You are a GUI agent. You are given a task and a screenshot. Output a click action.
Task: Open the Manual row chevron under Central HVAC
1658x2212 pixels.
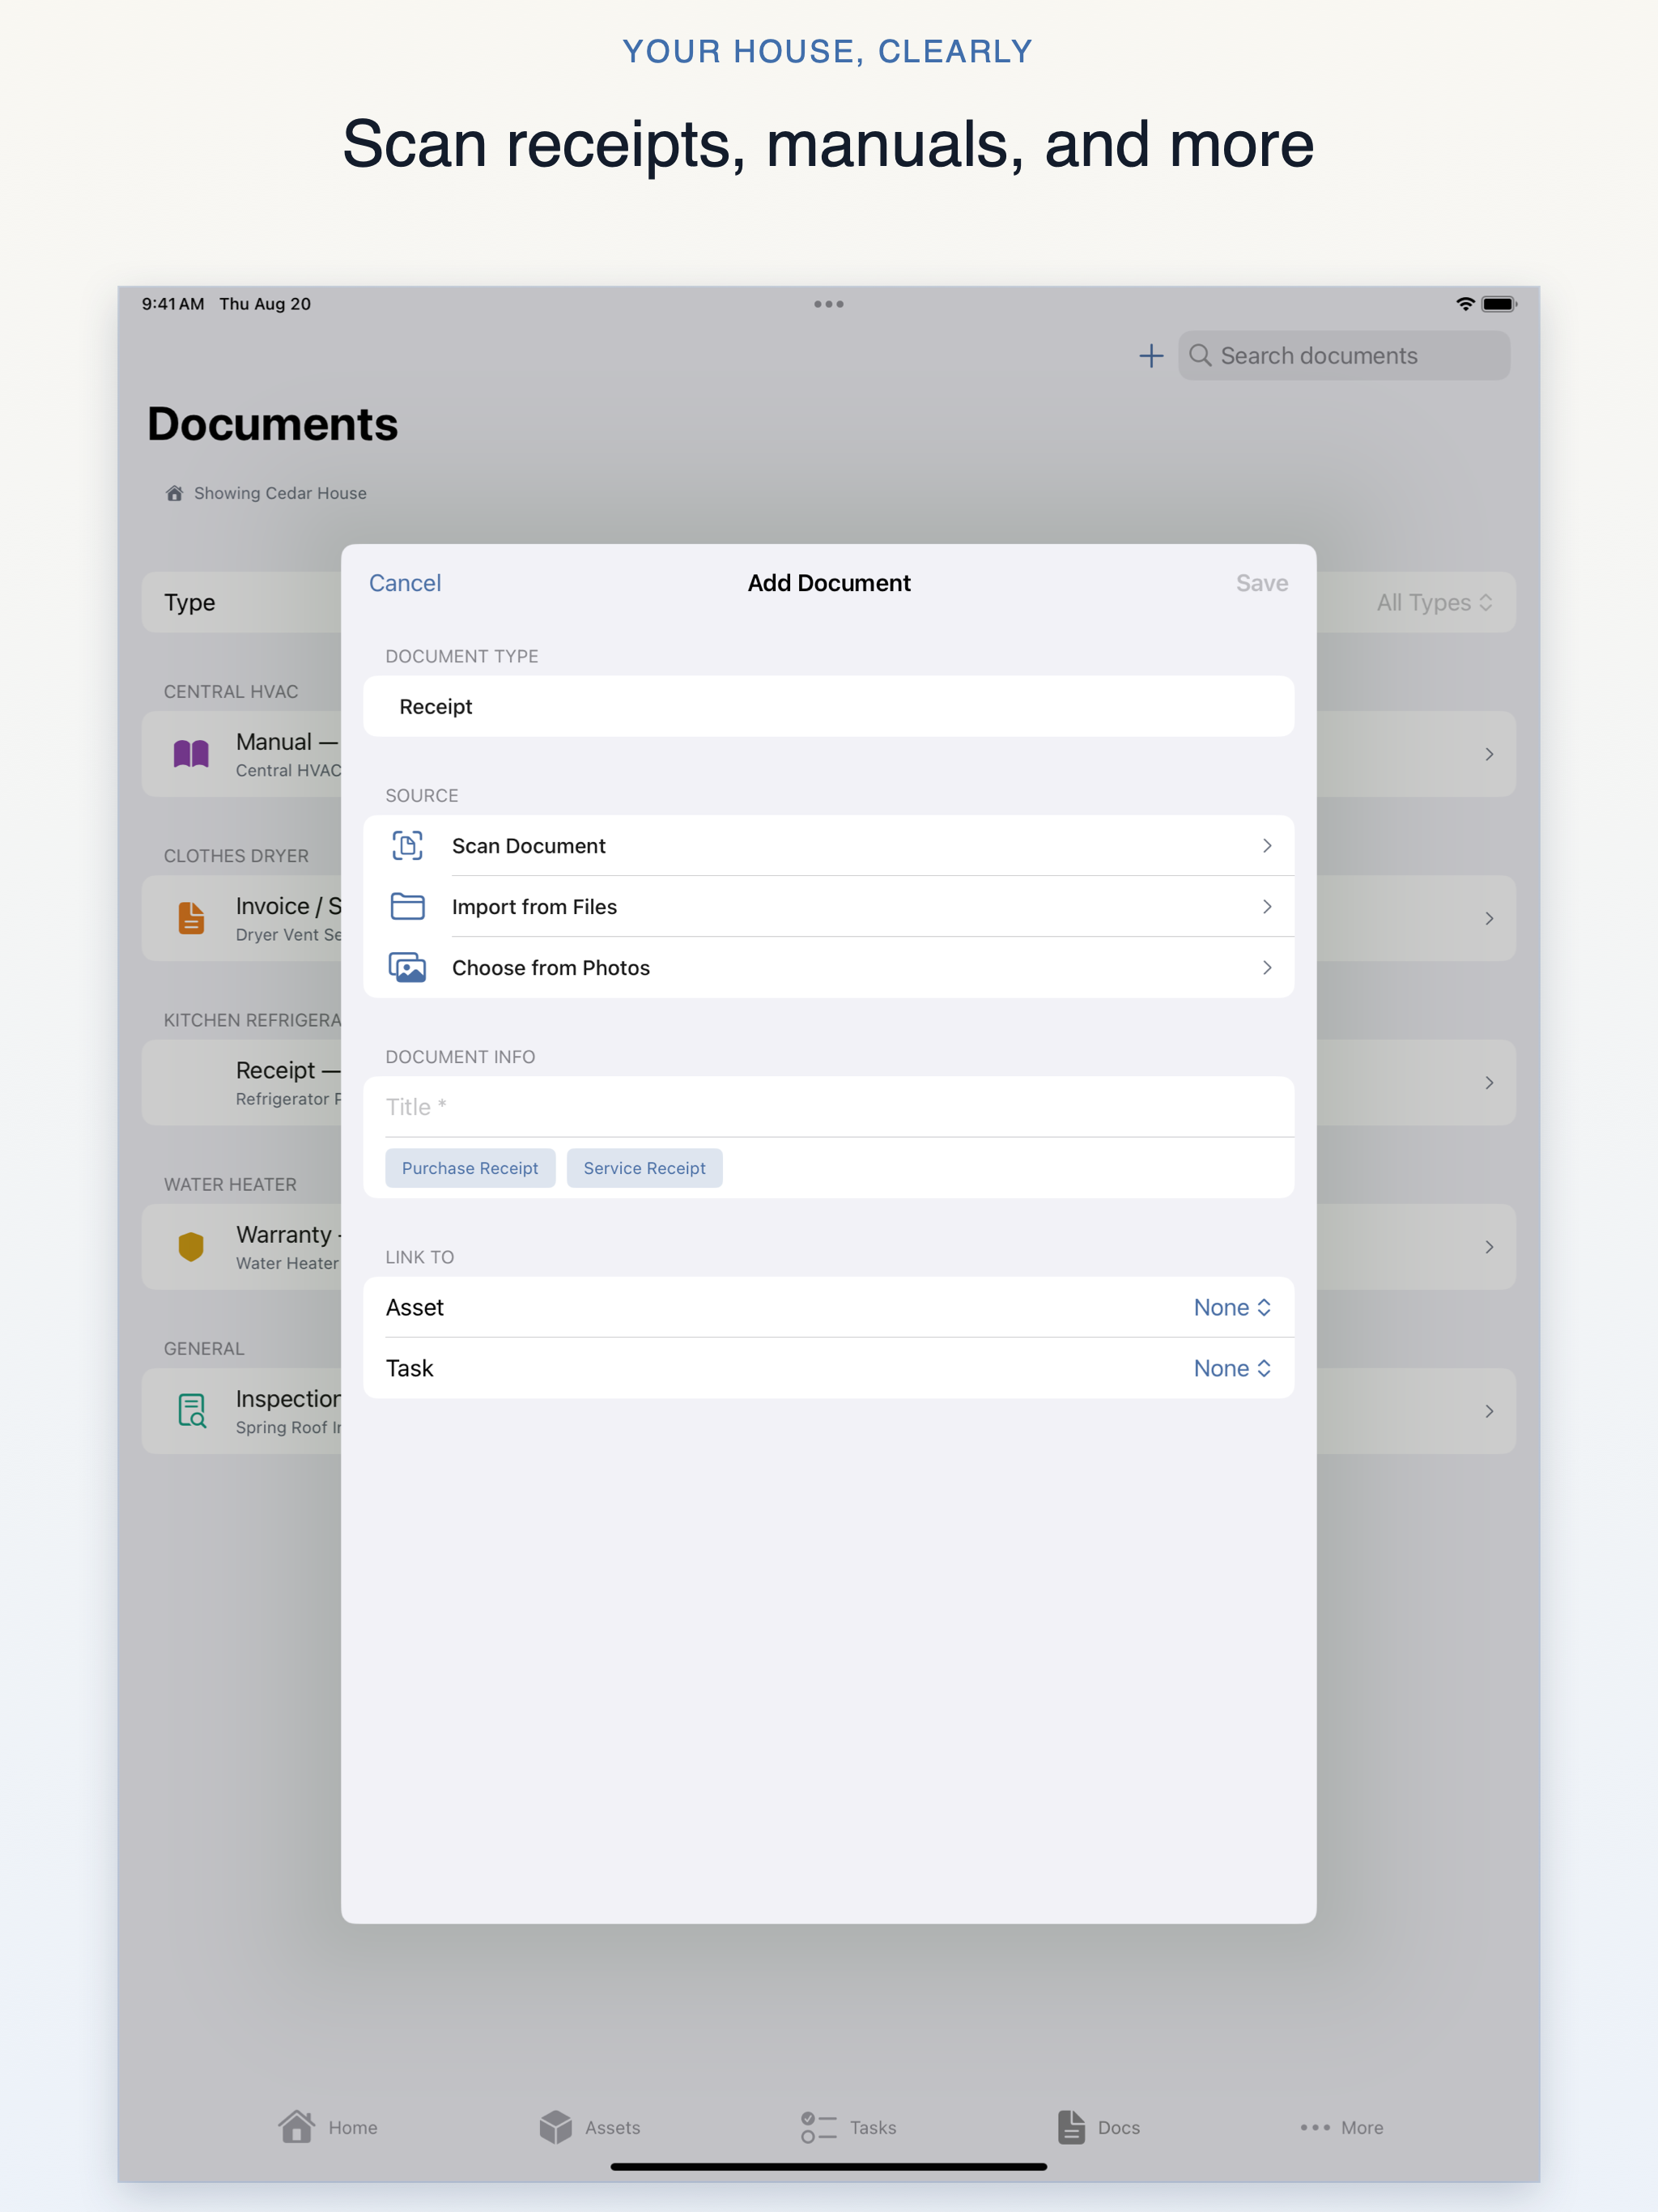(1489, 754)
